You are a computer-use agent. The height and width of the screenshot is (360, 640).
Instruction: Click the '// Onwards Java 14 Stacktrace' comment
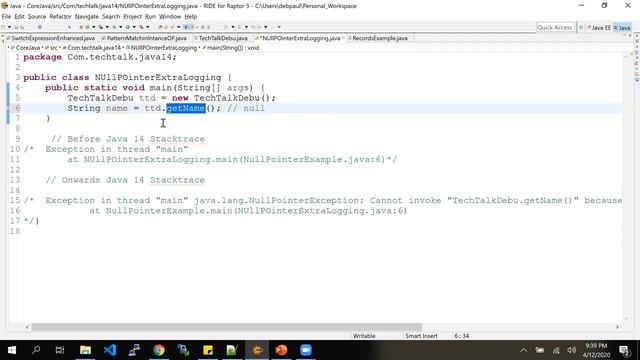coord(125,180)
